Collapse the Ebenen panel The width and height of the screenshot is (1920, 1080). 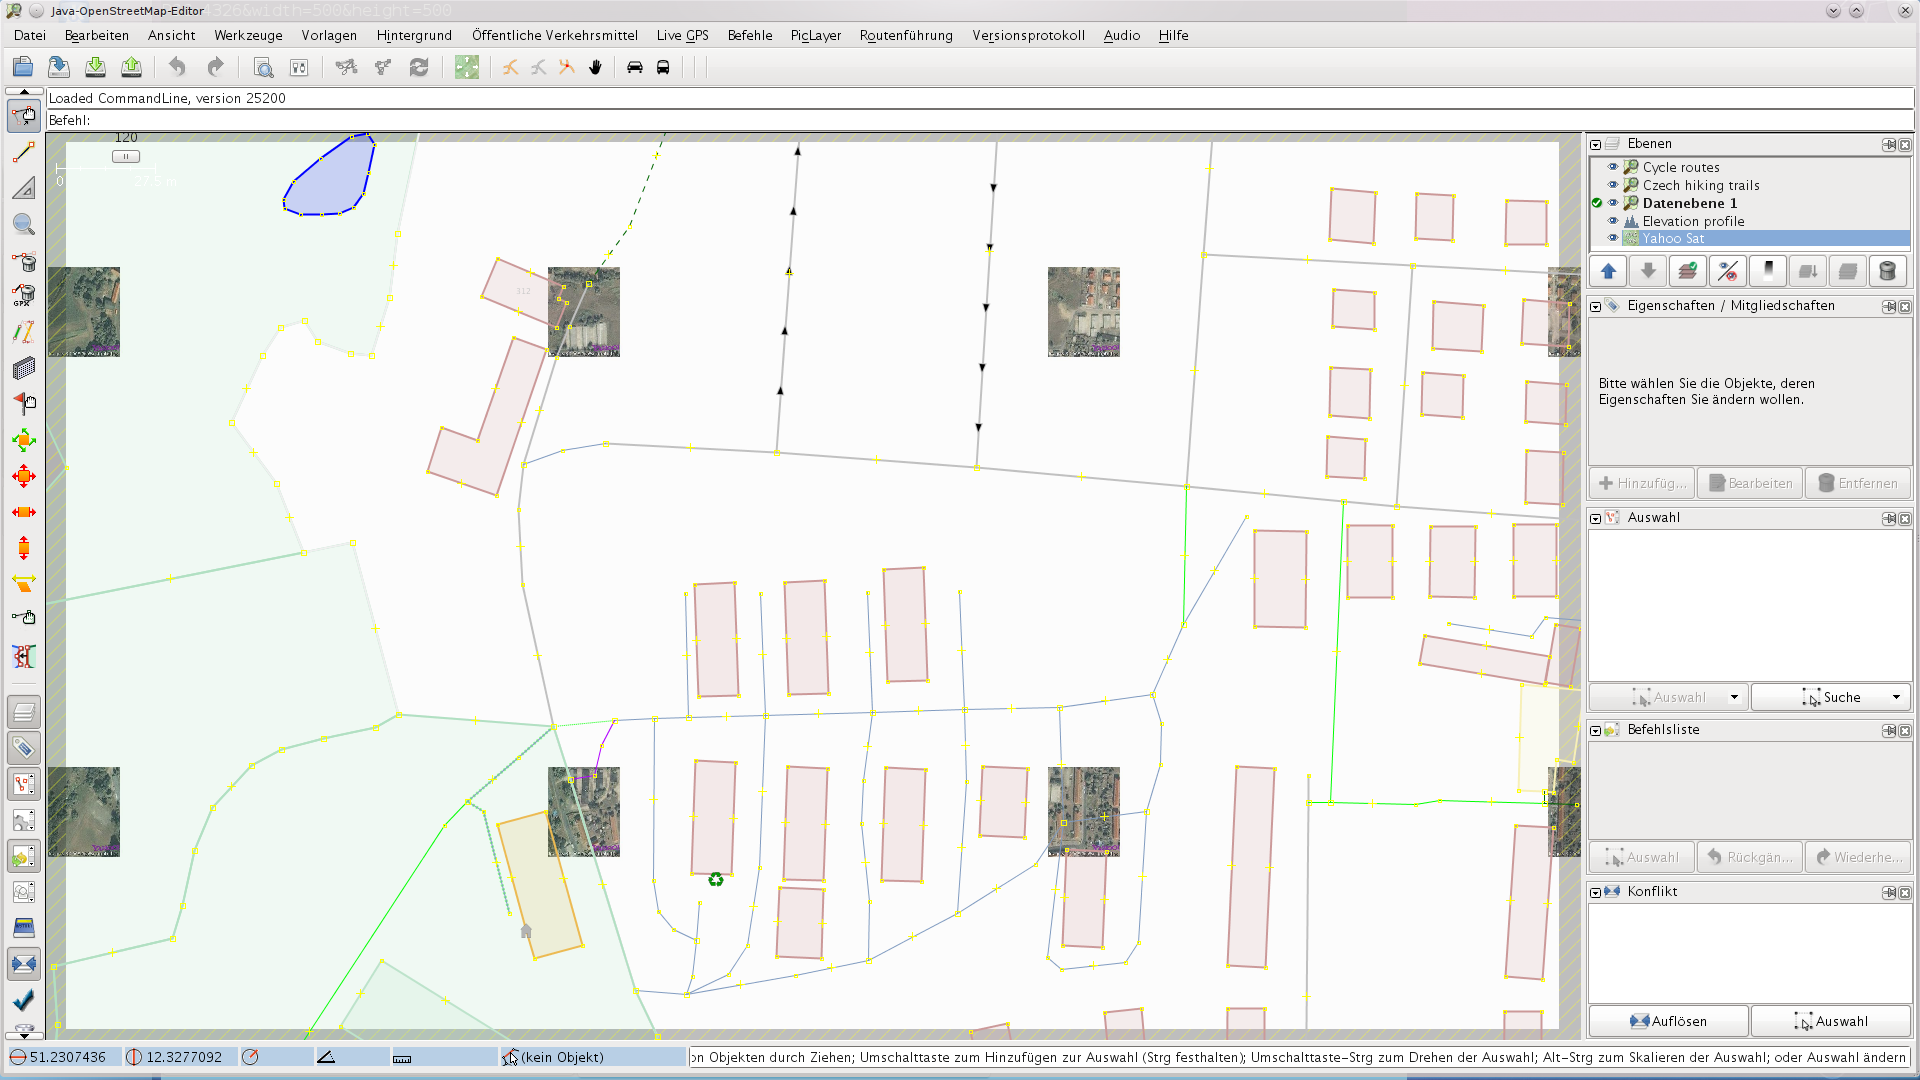[1596, 144]
